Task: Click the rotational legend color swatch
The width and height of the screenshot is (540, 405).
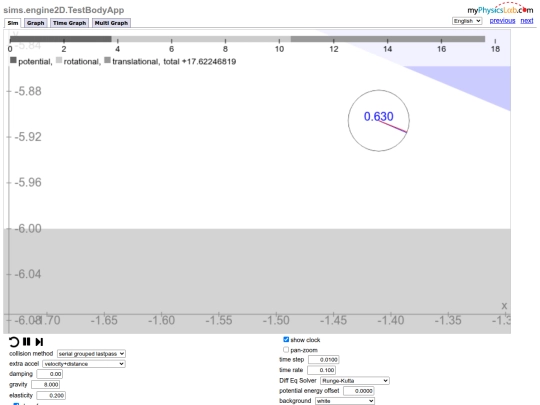Action: coord(59,60)
